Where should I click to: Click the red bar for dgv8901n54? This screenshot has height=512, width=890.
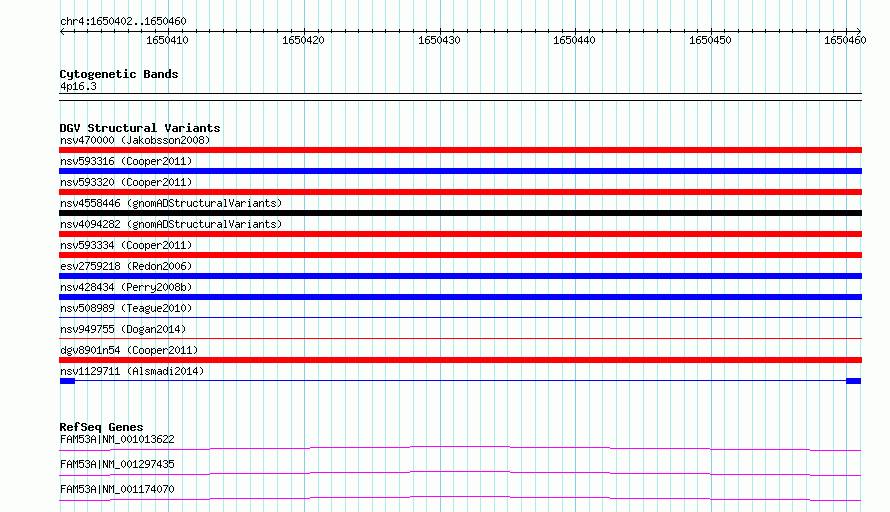pyautogui.click(x=460, y=360)
